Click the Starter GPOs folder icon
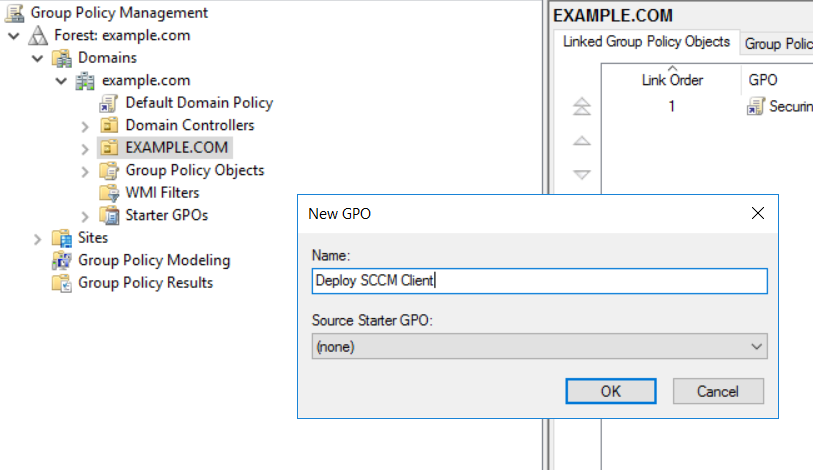This screenshot has height=470, width=813. [x=109, y=215]
